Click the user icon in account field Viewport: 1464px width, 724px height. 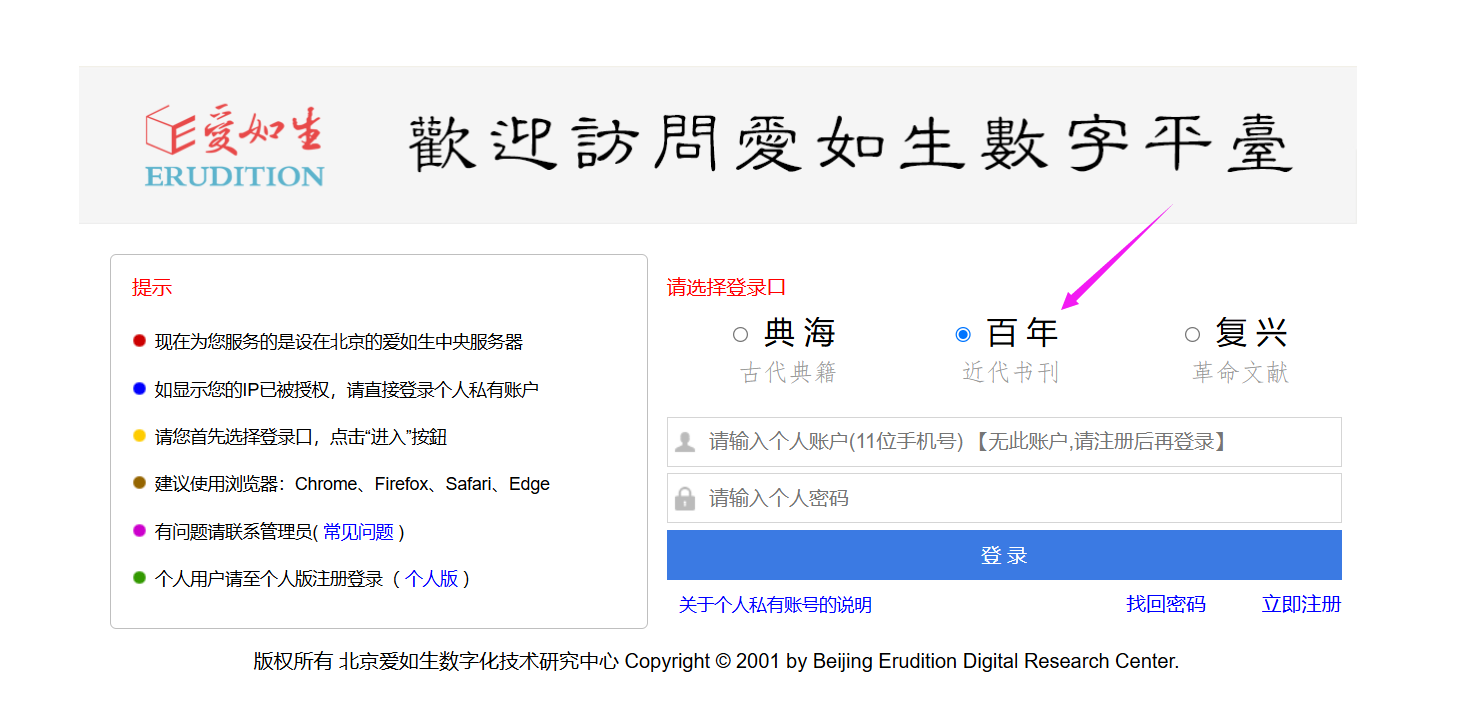[685, 442]
